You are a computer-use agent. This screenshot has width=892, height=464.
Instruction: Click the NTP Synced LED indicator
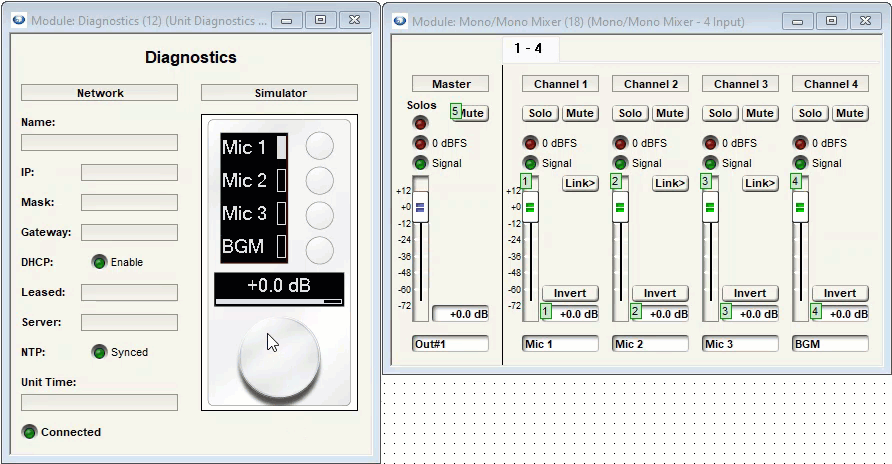coord(99,352)
